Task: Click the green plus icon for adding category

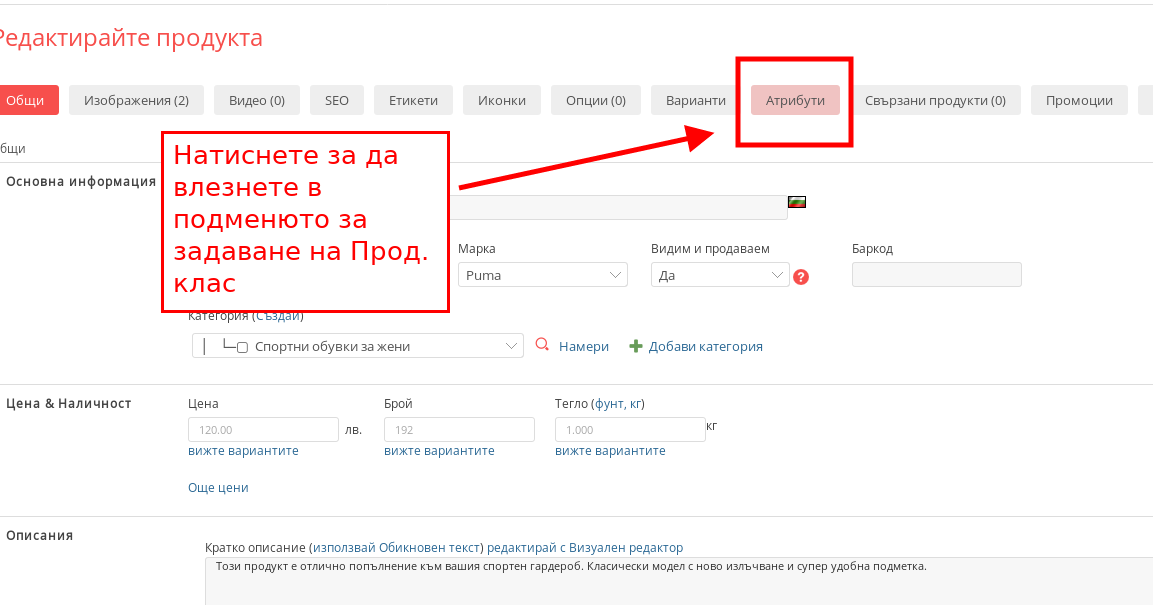Action: (635, 346)
